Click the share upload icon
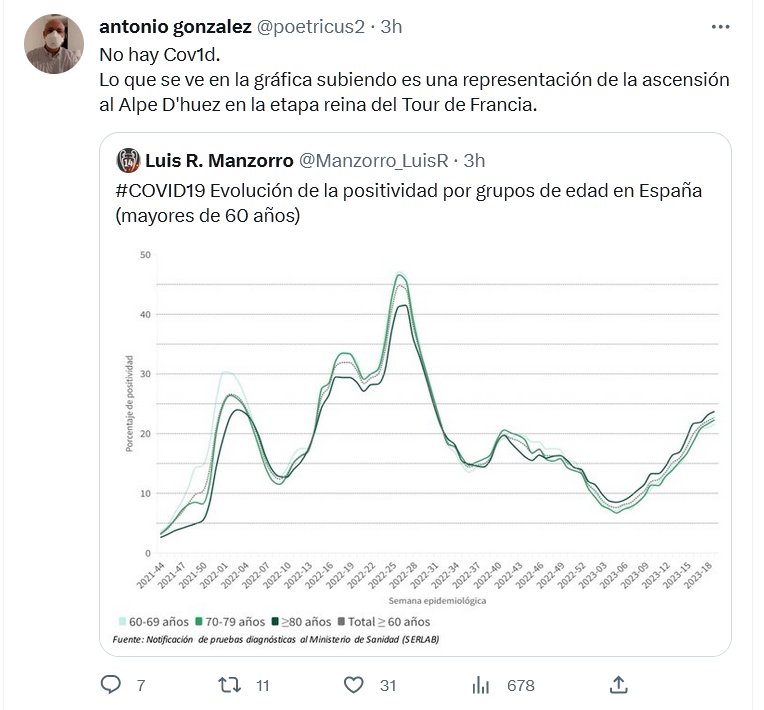This screenshot has height=710, width=764. coord(619,685)
